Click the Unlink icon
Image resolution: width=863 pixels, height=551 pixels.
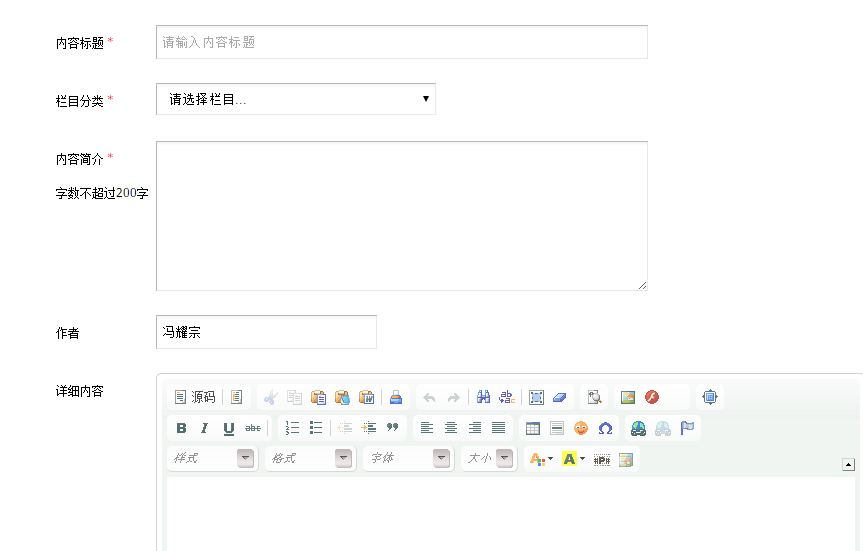pyautogui.click(x=663, y=428)
